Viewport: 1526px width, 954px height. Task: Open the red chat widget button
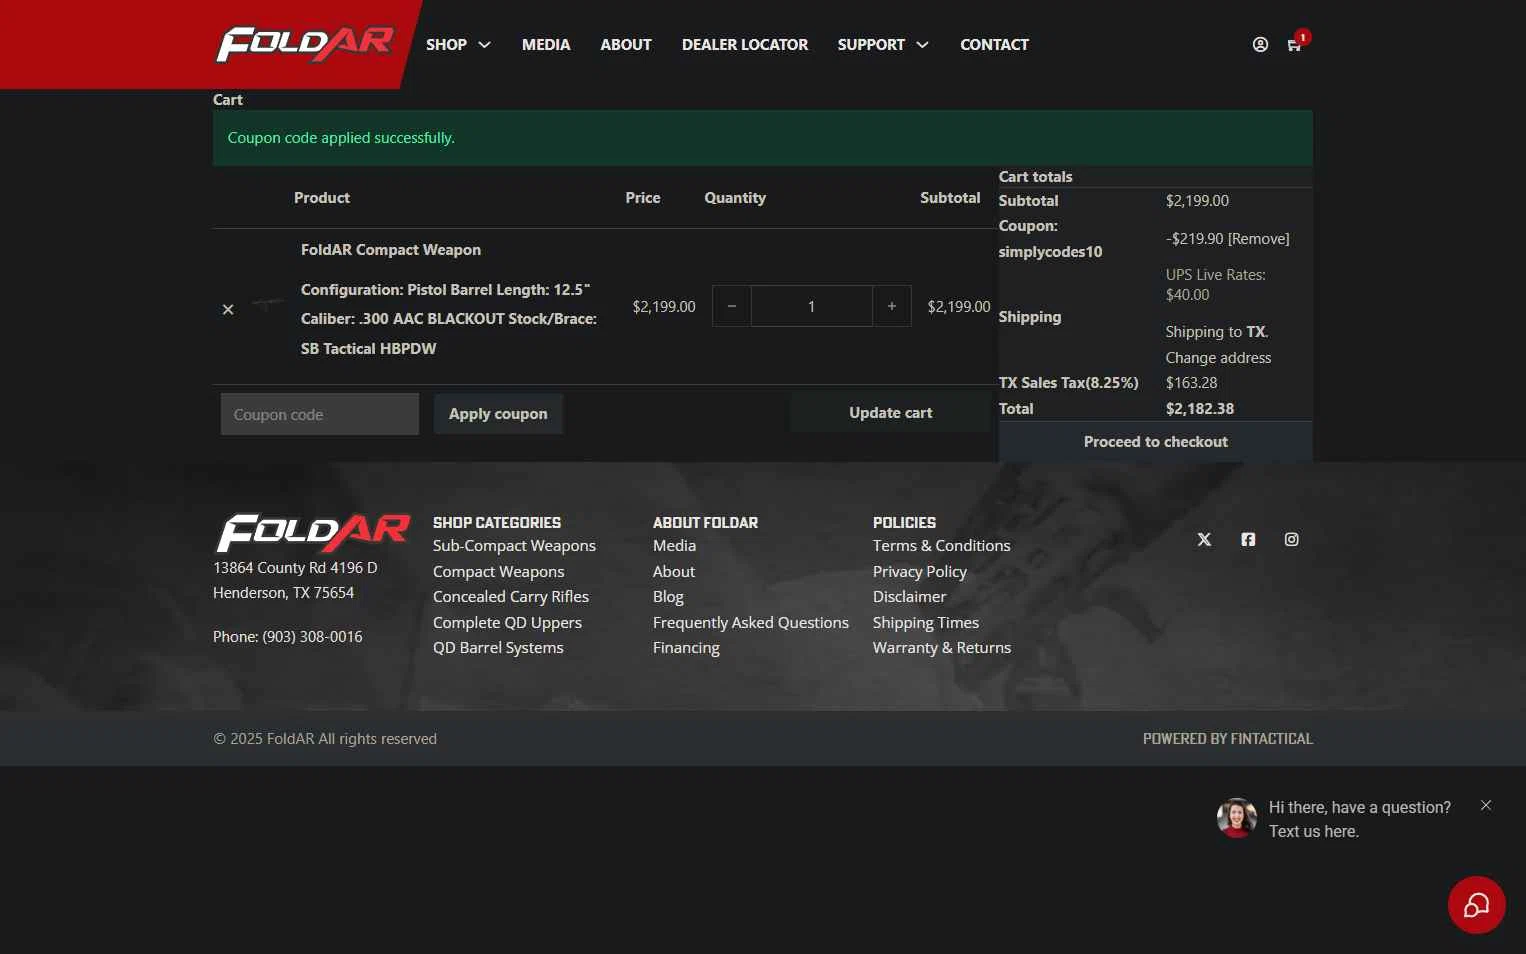1477,905
